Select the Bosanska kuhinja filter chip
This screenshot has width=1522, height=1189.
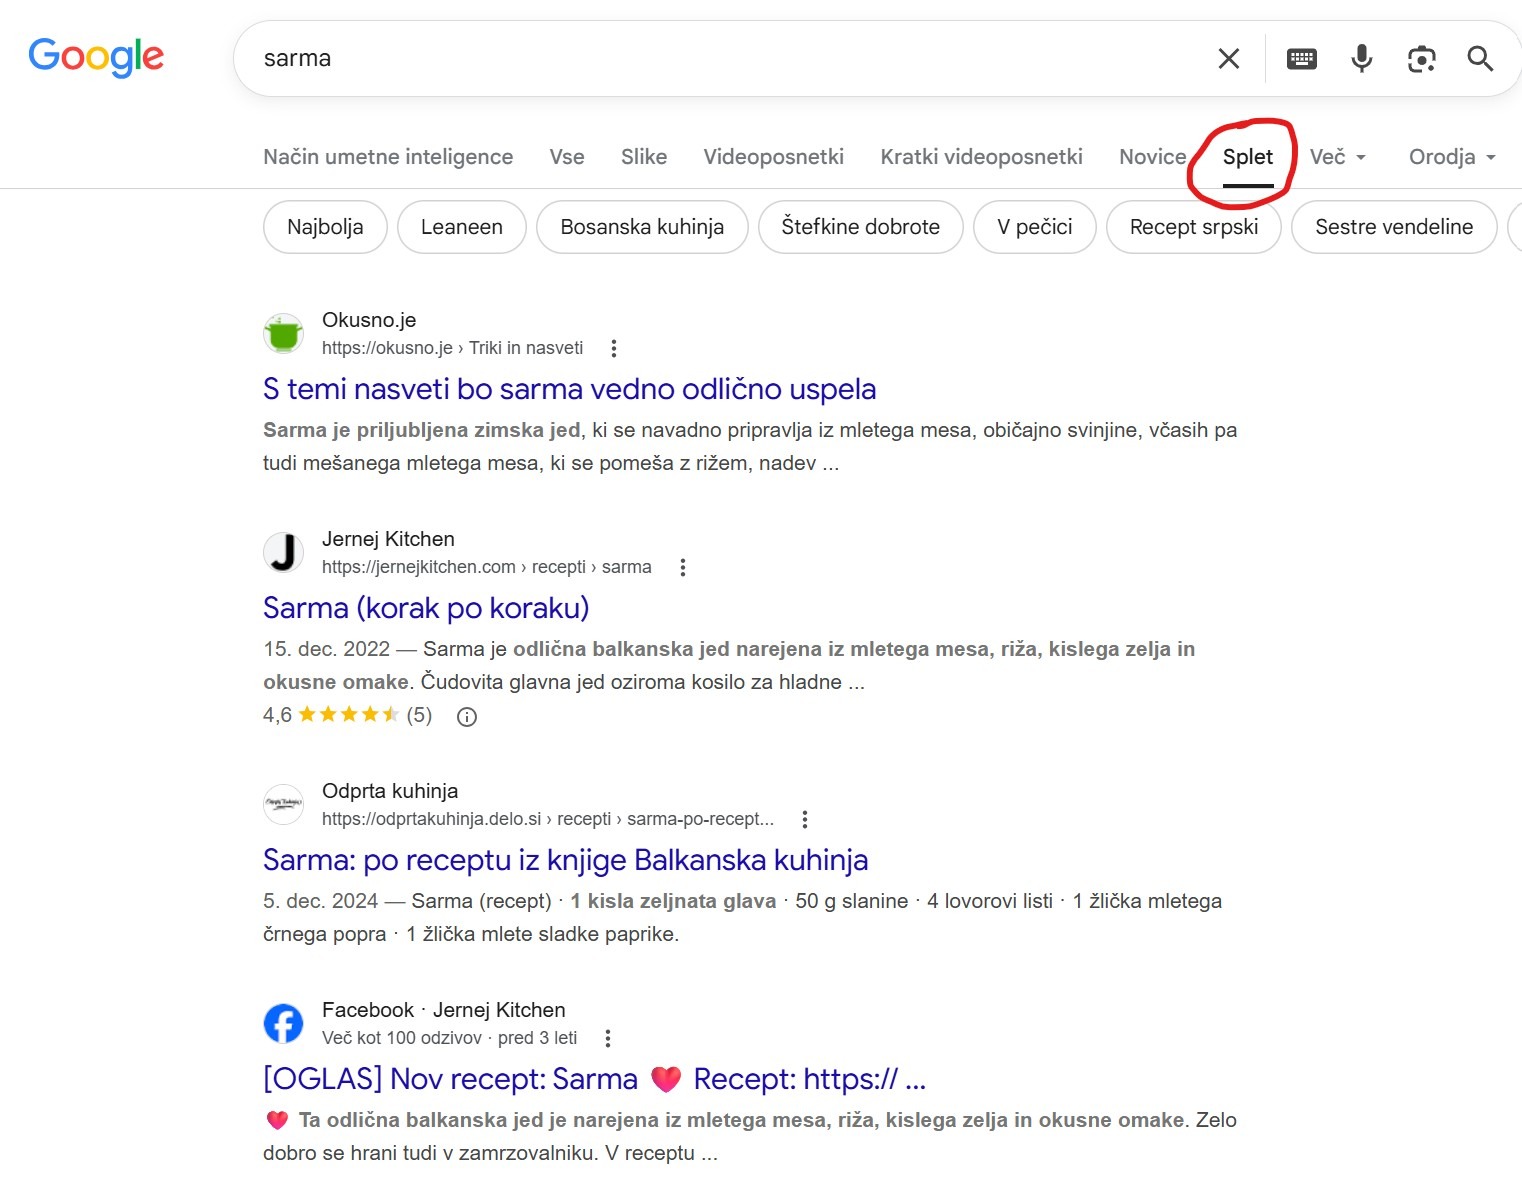(642, 227)
